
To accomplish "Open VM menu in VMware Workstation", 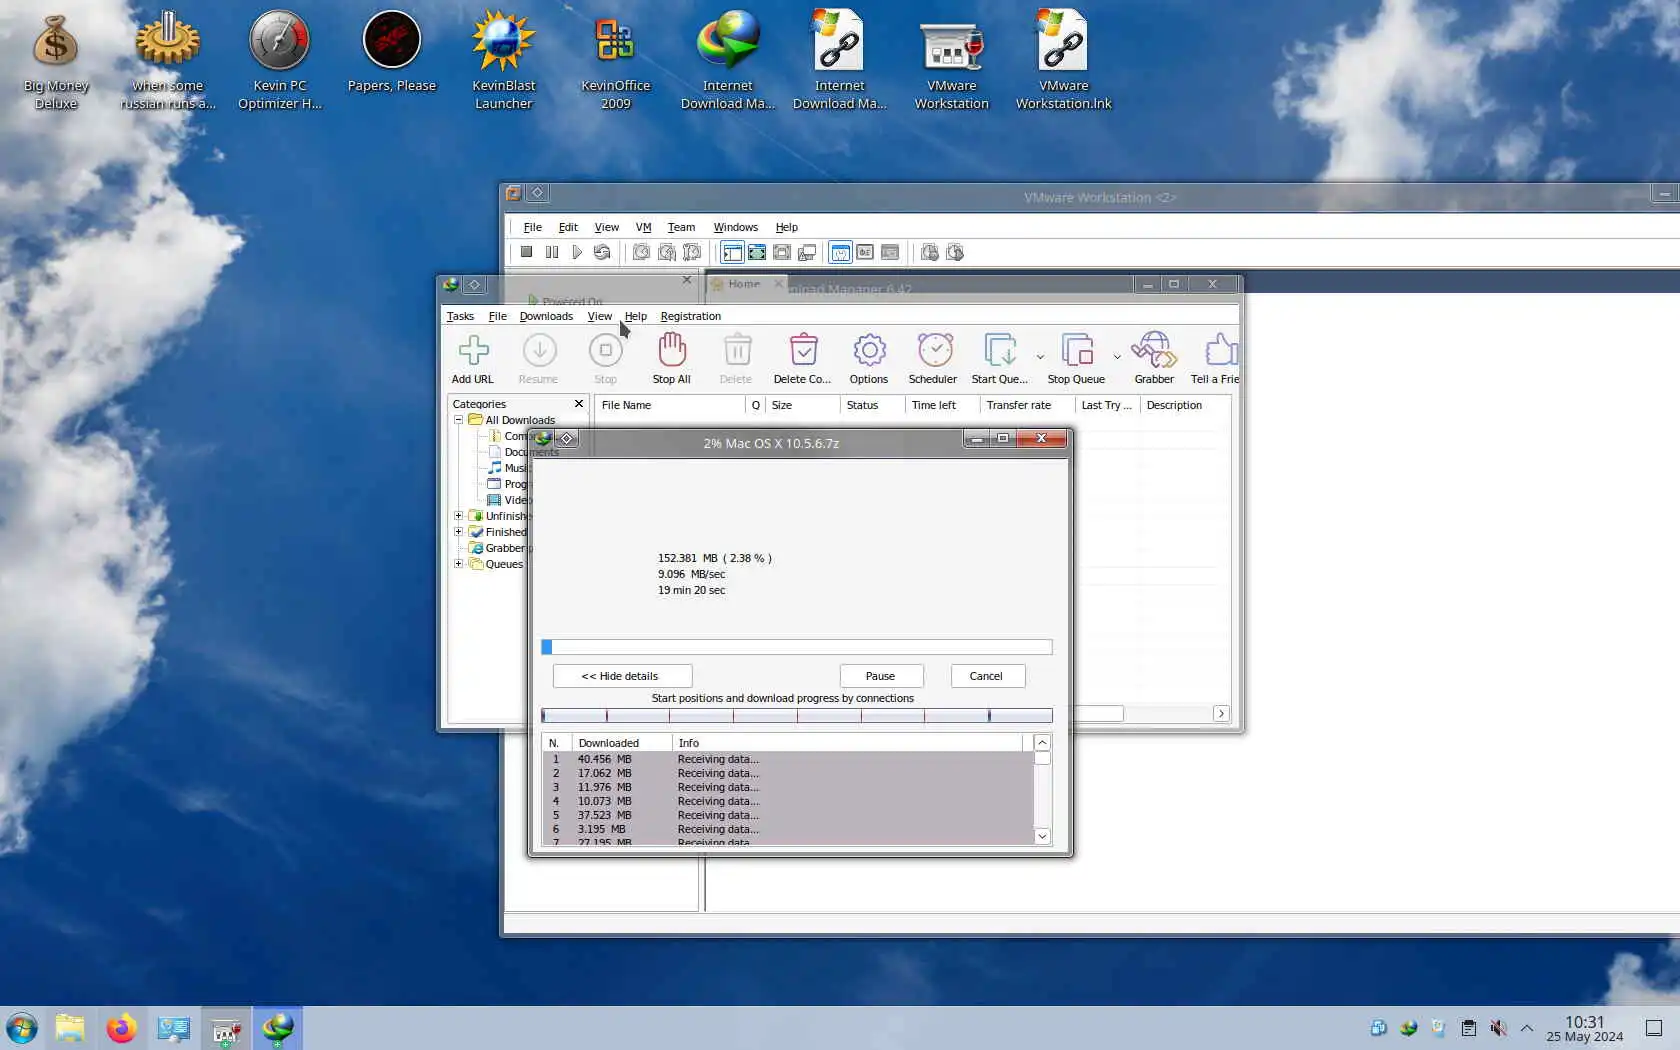I will tap(643, 227).
